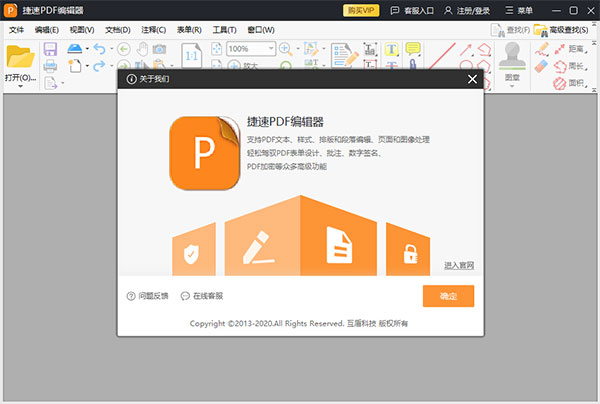Open the 视图(V) menu
This screenshot has height=404, width=600.
pos(82,30)
